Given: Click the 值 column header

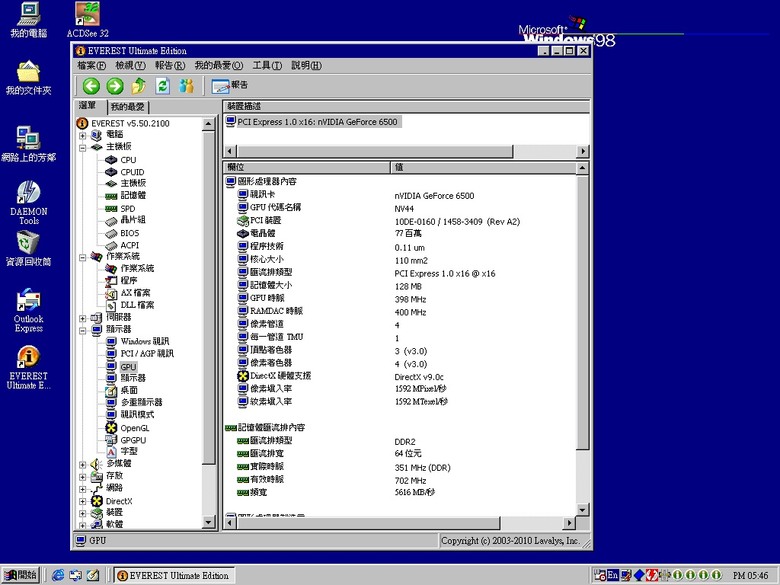Looking at the screenshot, I should click(484, 167).
